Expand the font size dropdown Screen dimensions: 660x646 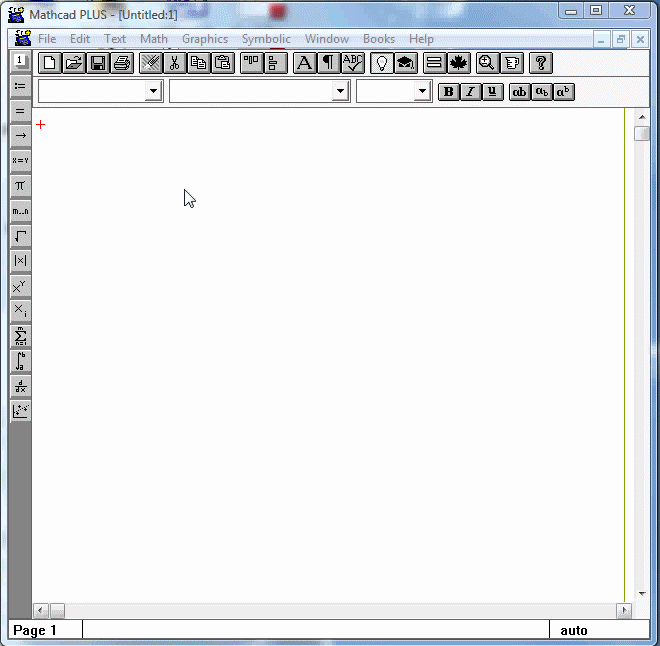(421, 92)
